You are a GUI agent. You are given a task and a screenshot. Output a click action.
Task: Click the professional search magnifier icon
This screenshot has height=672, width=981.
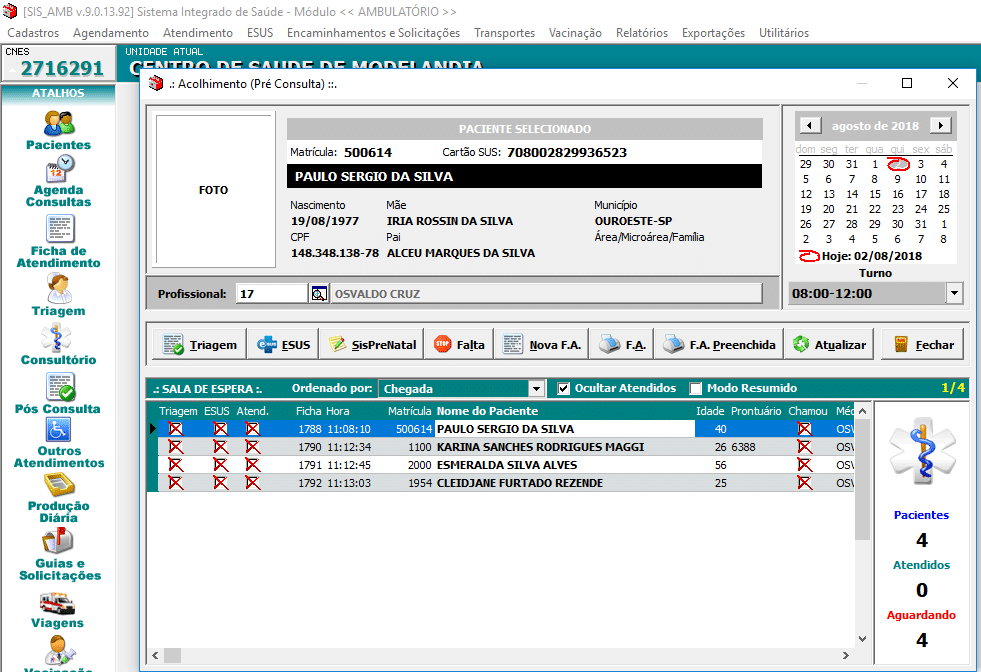[x=319, y=294]
